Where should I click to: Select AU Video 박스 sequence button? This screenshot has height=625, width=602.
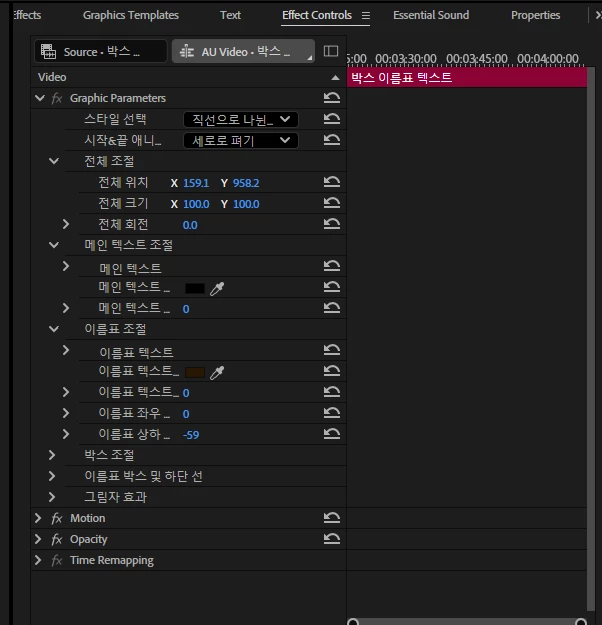[243, 51]
